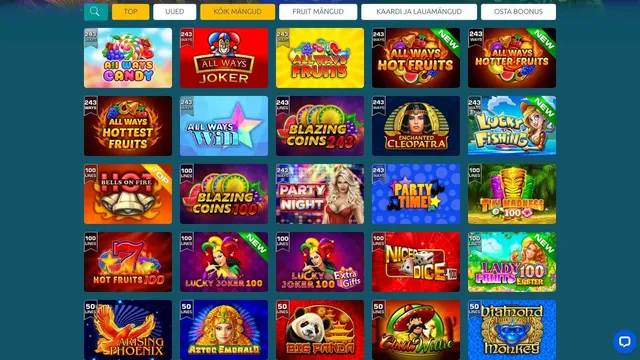Image resolution: width=640 pixels, height=360 pixels.
Task: Launch the Nice Dice game
Action: tap(416, 262)
